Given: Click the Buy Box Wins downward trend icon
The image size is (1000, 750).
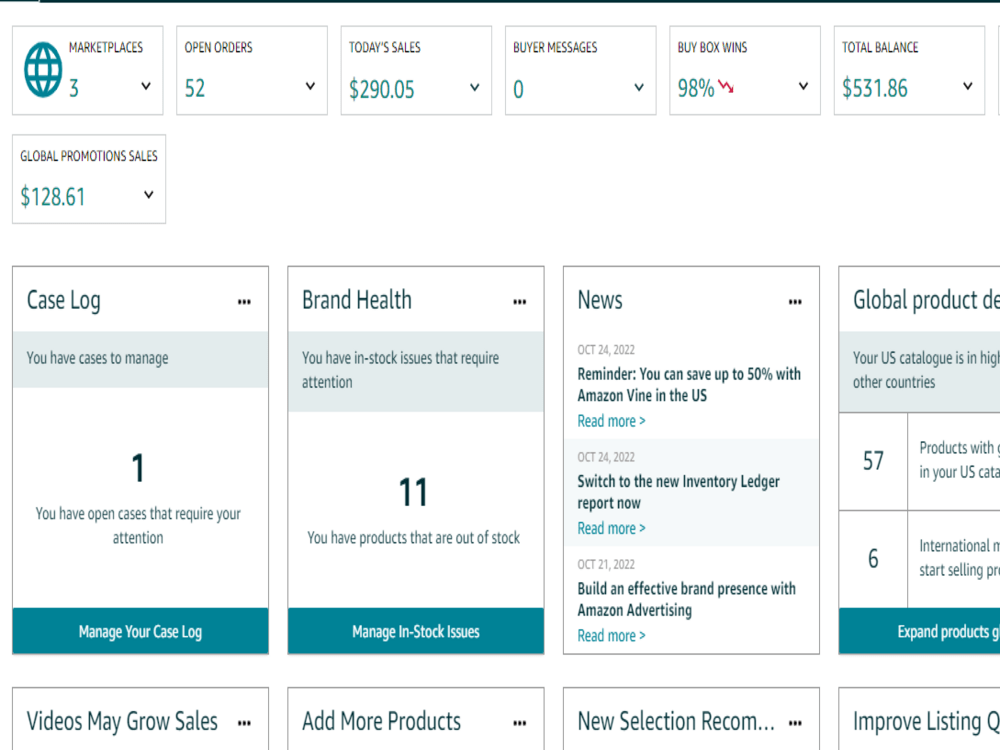Looking at the screenshot, I should [x=726, y=86].
